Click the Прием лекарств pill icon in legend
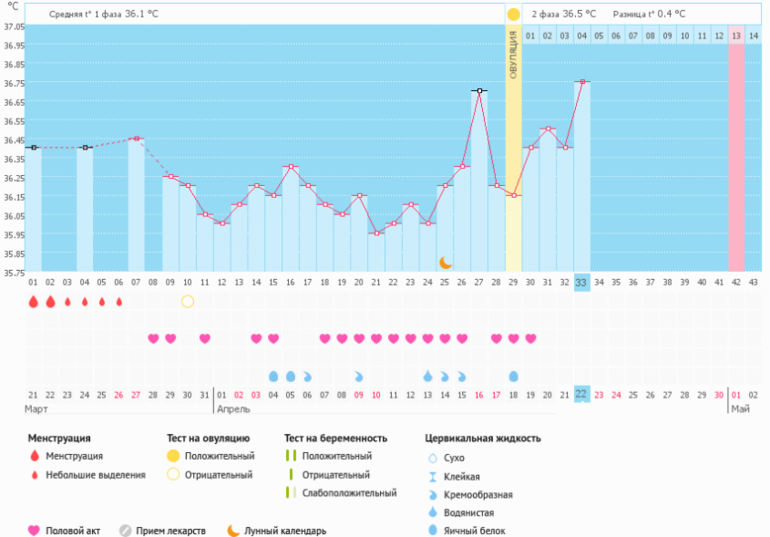The width and height of the screenshot is (770, 537). tap(125, 531)
